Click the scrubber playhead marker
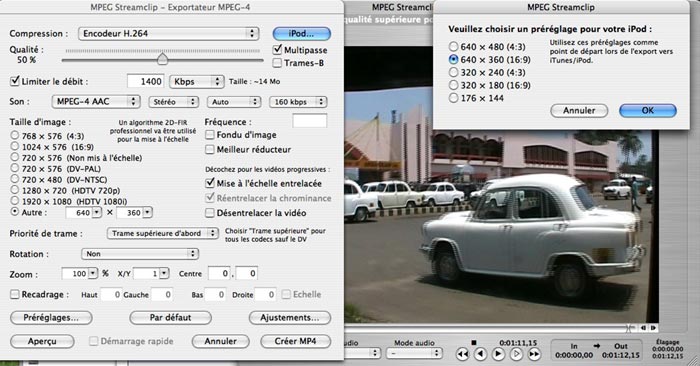This screenshot has width=700, height=366. pos(629,329)
